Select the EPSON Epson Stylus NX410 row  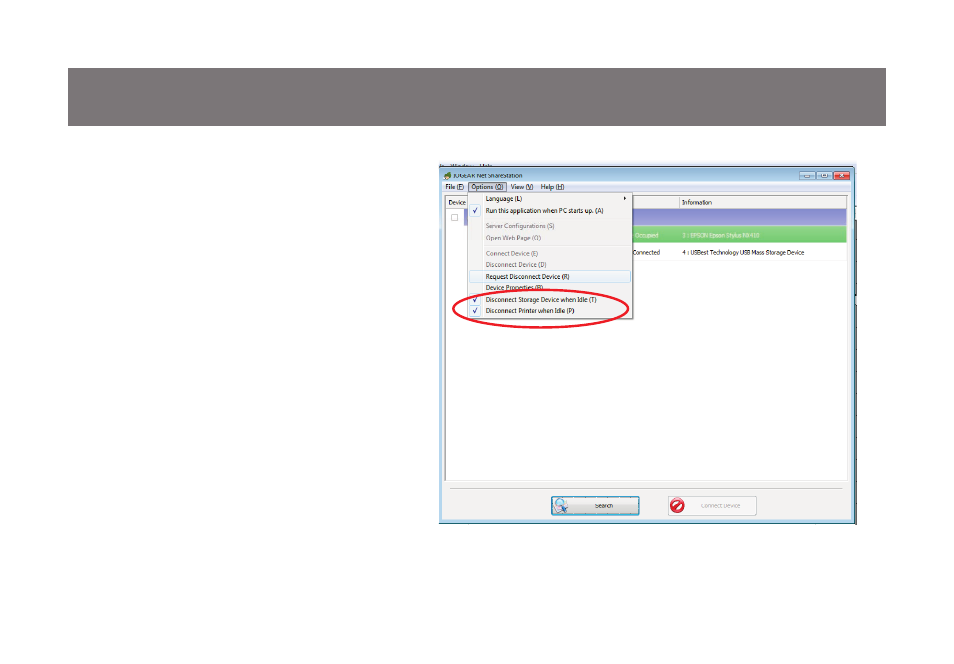739,235
